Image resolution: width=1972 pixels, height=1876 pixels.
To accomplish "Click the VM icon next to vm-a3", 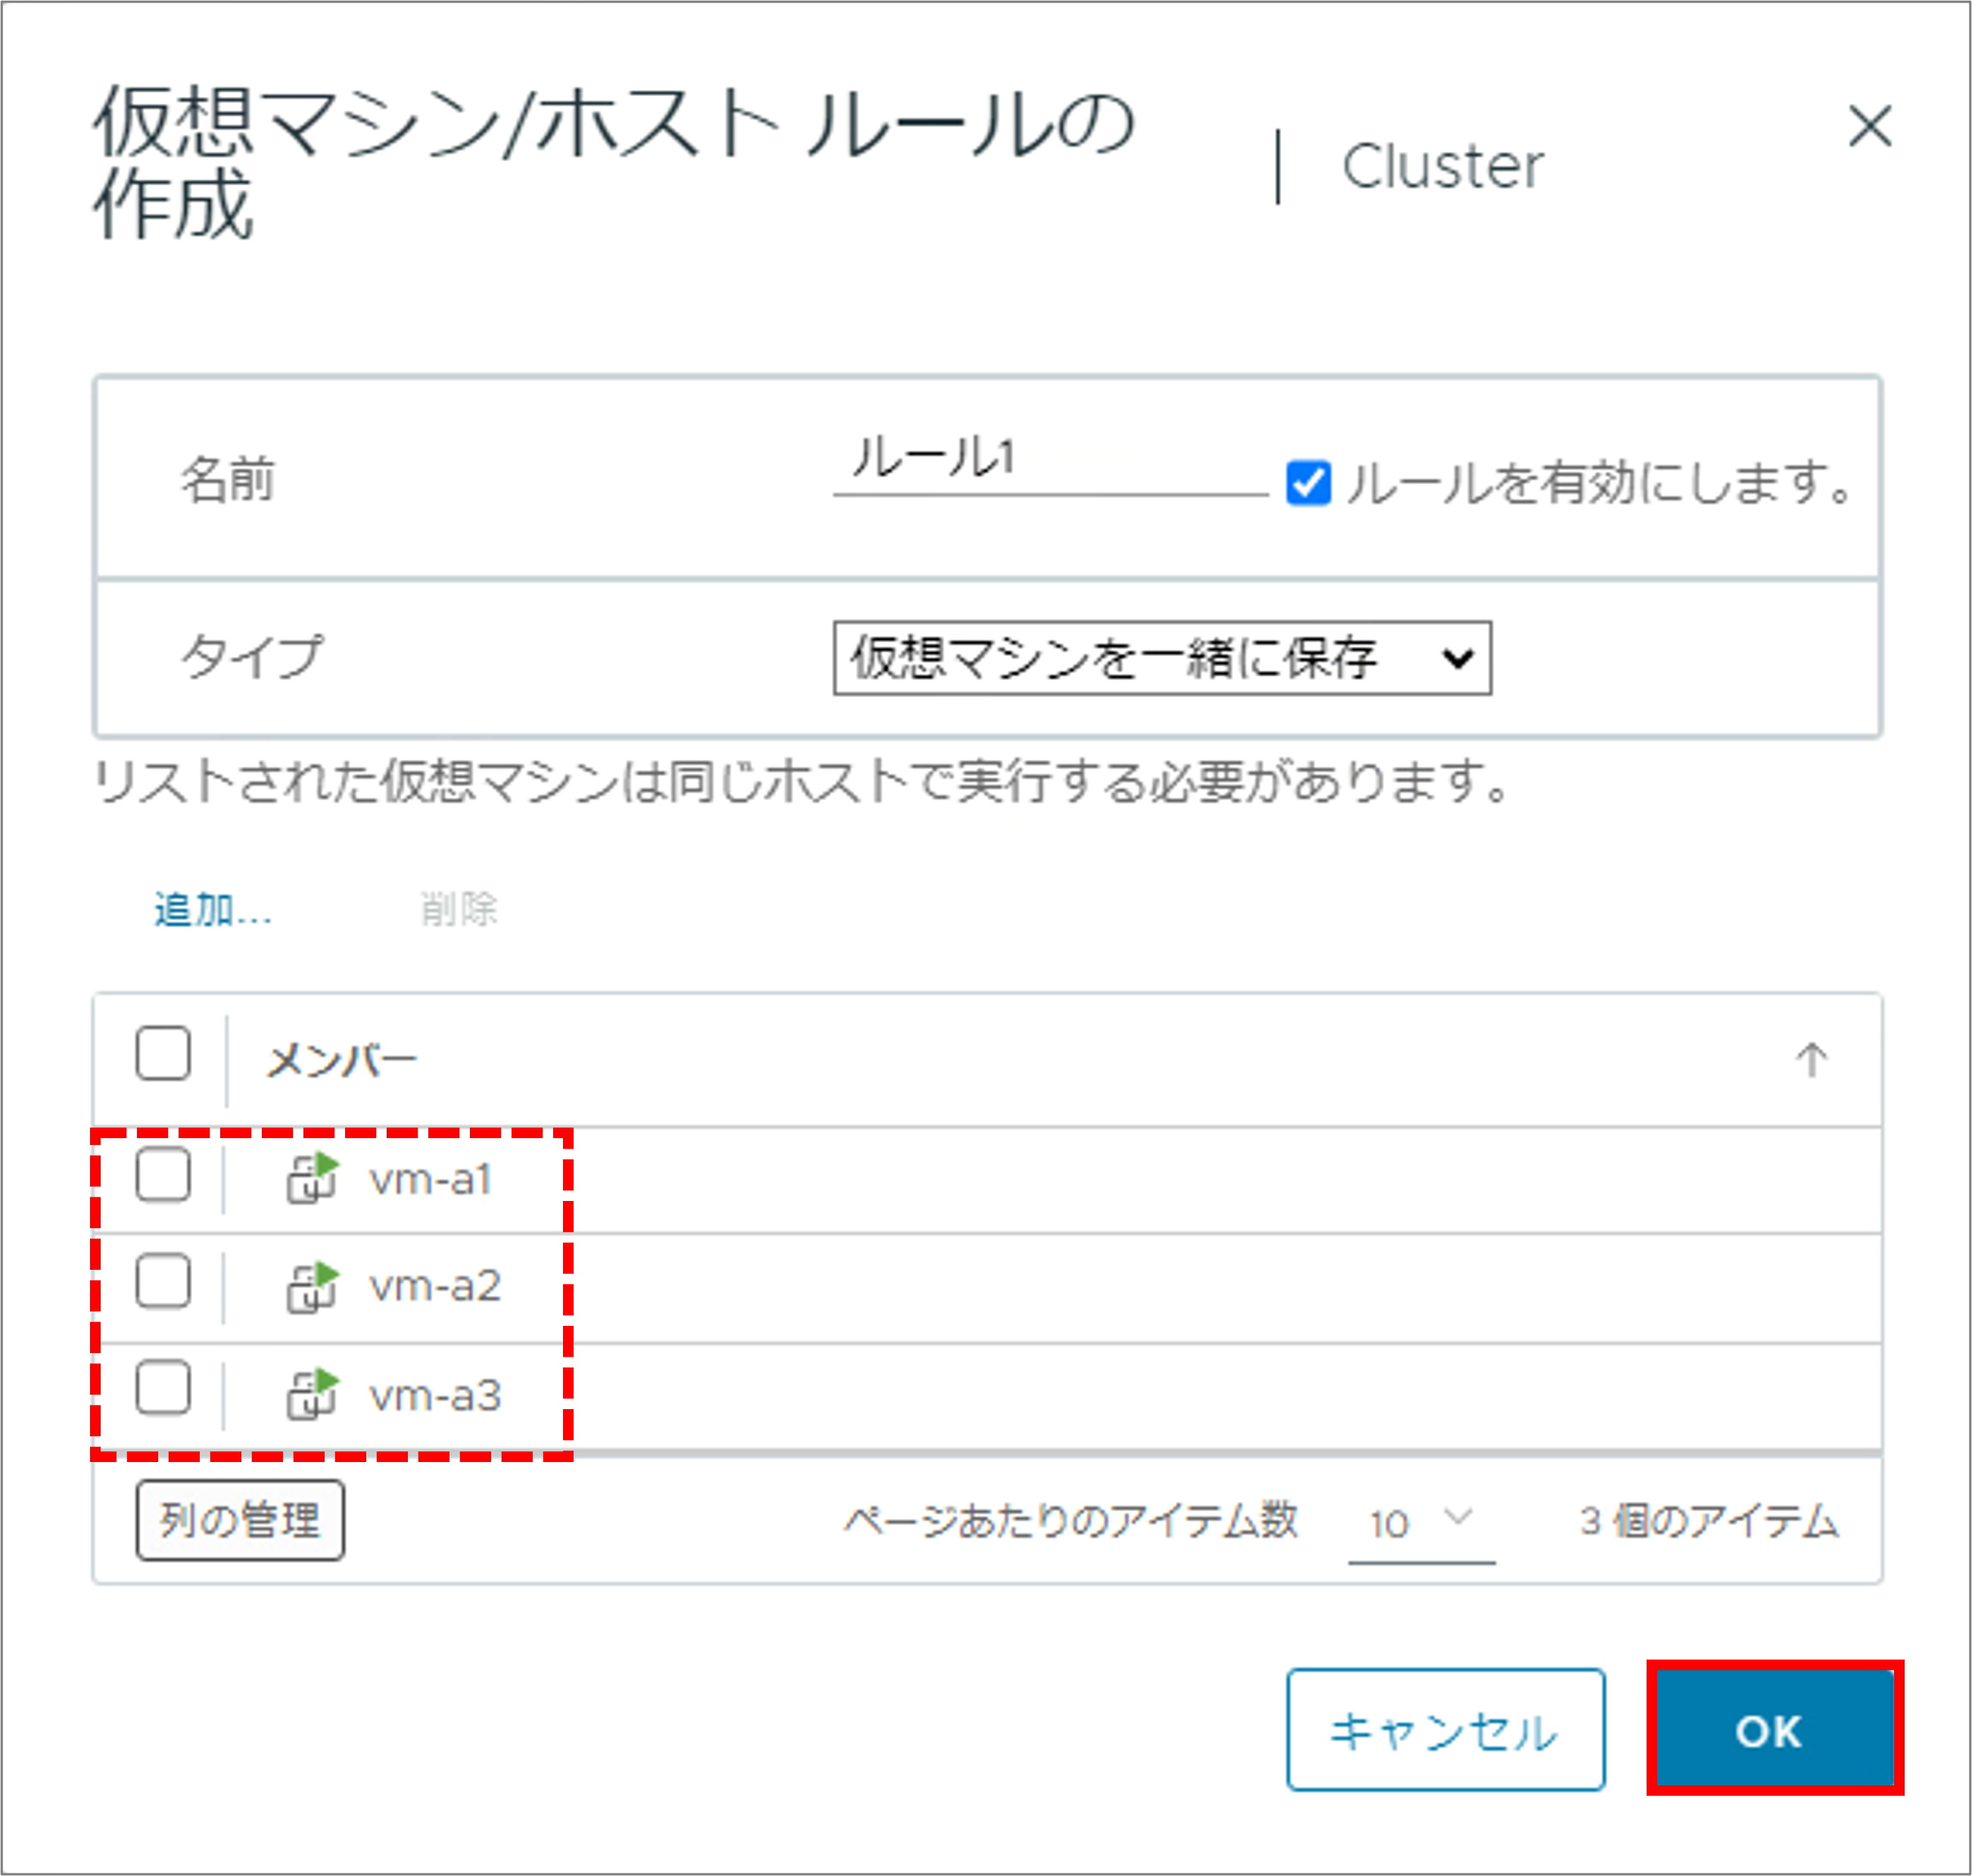I will point(313,1394).
